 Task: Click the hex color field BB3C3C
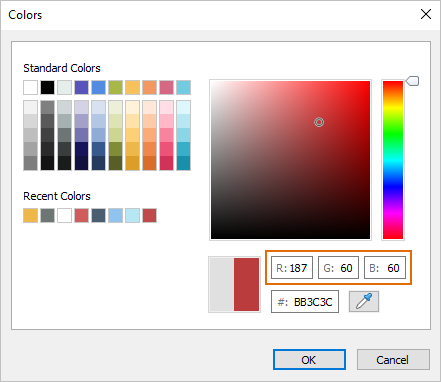click(305, 302)
